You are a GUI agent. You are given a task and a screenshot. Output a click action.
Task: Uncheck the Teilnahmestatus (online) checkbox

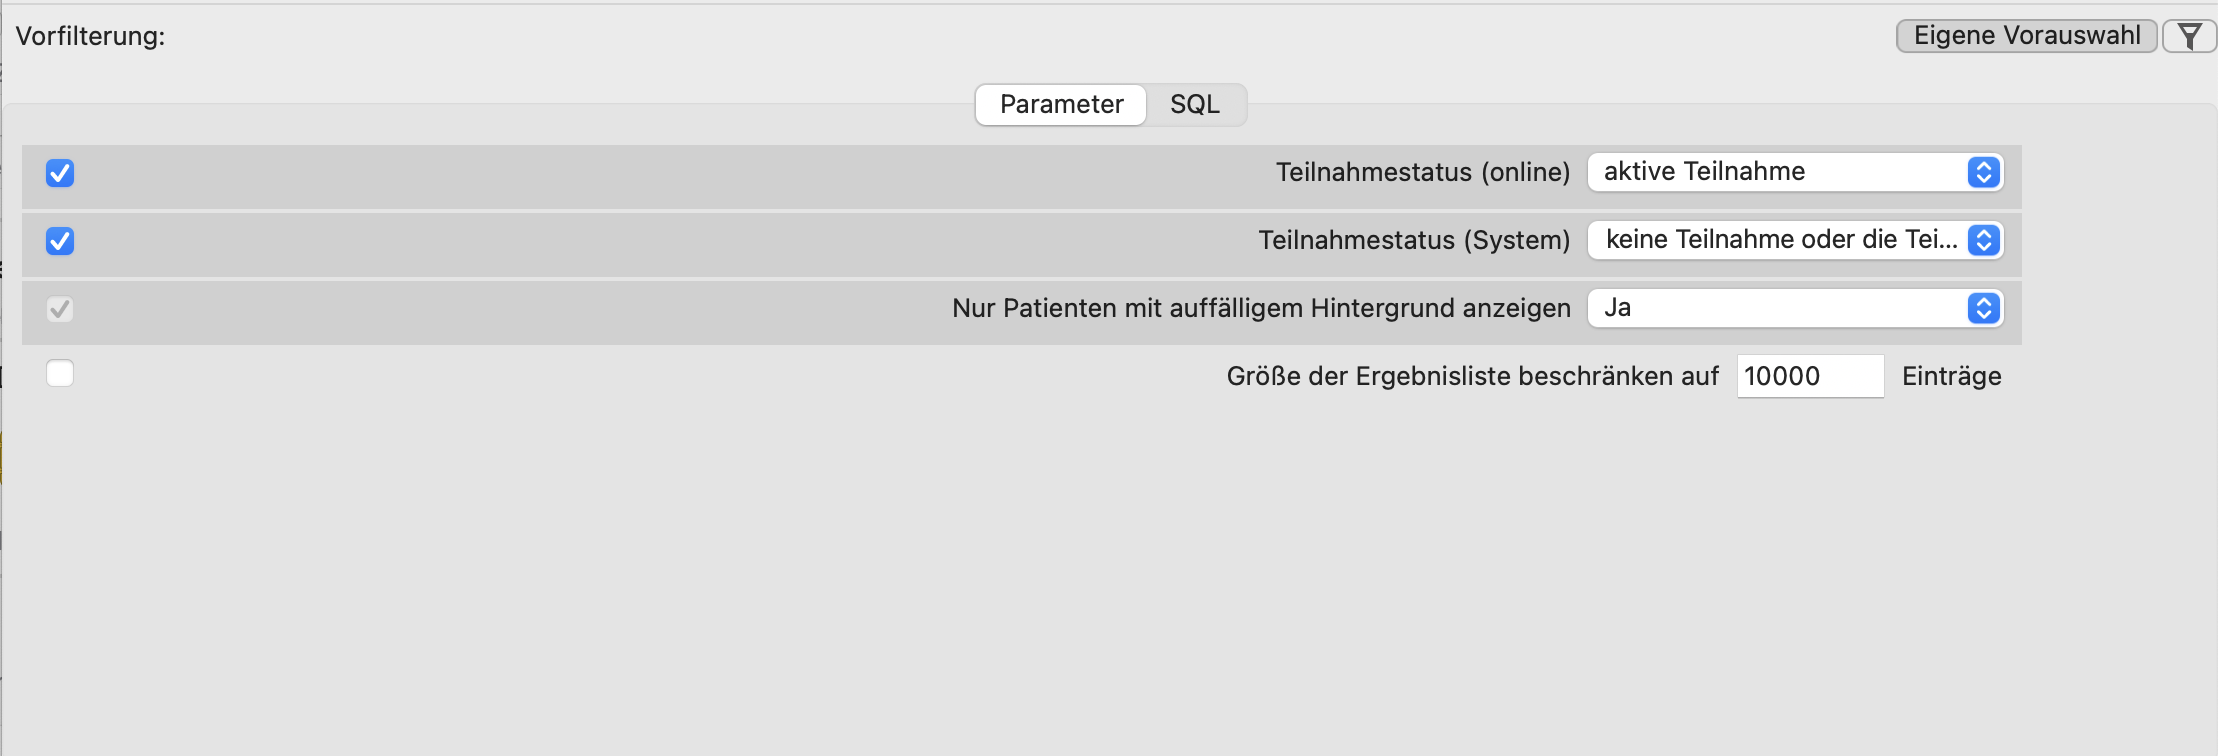click(60, 173)
